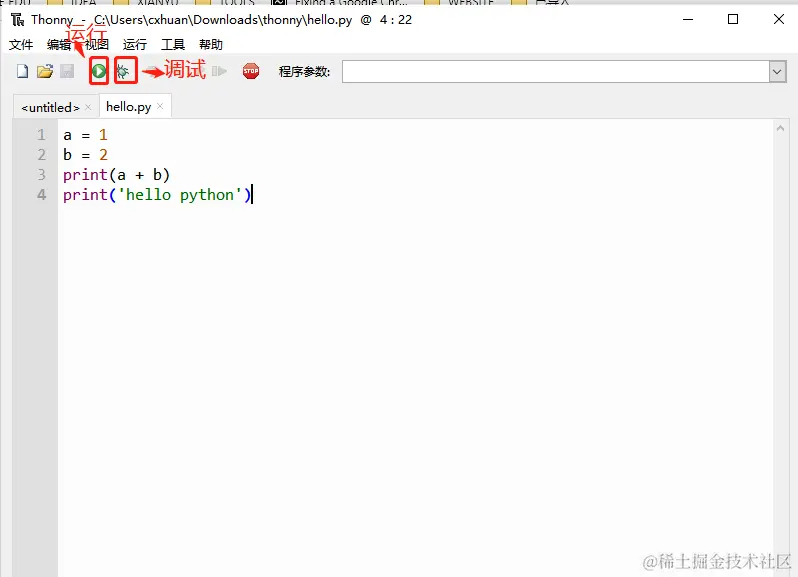798x577 pixels.
Task: Open a file using folder icon
Action: click(45, 71)
